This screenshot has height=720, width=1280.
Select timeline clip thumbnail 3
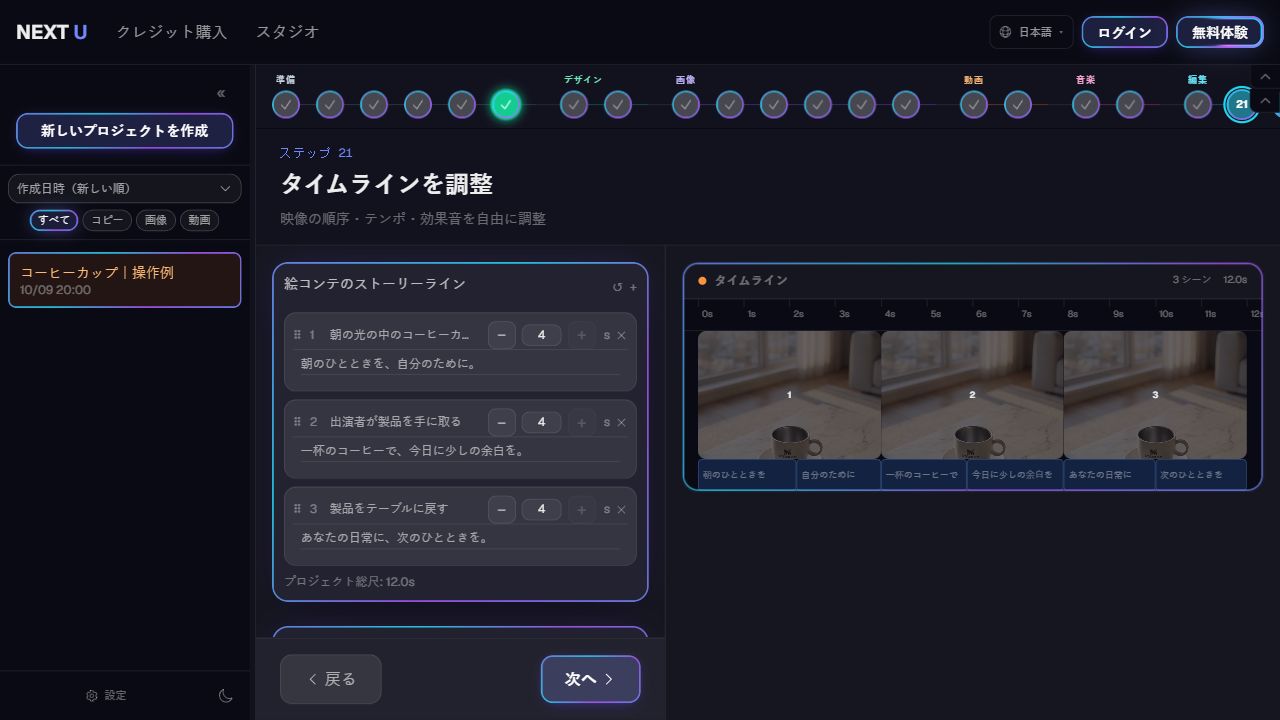pyautogui.click(x=1155, y=395)
